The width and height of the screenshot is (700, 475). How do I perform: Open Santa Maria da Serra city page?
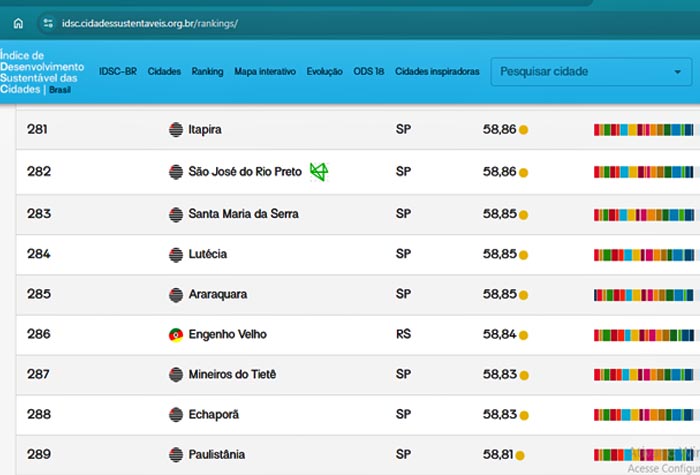tap(243, 213)
